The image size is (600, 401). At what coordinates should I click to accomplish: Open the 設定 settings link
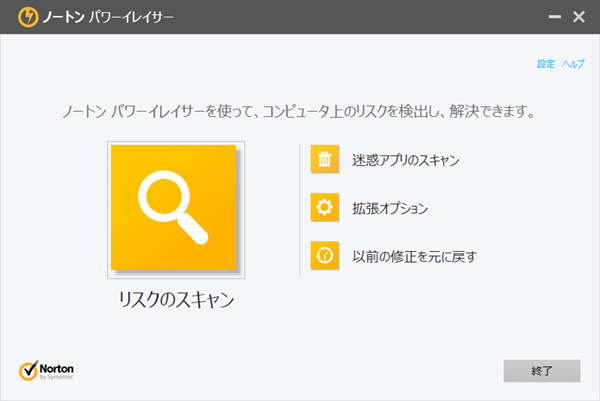click(546, 64)
